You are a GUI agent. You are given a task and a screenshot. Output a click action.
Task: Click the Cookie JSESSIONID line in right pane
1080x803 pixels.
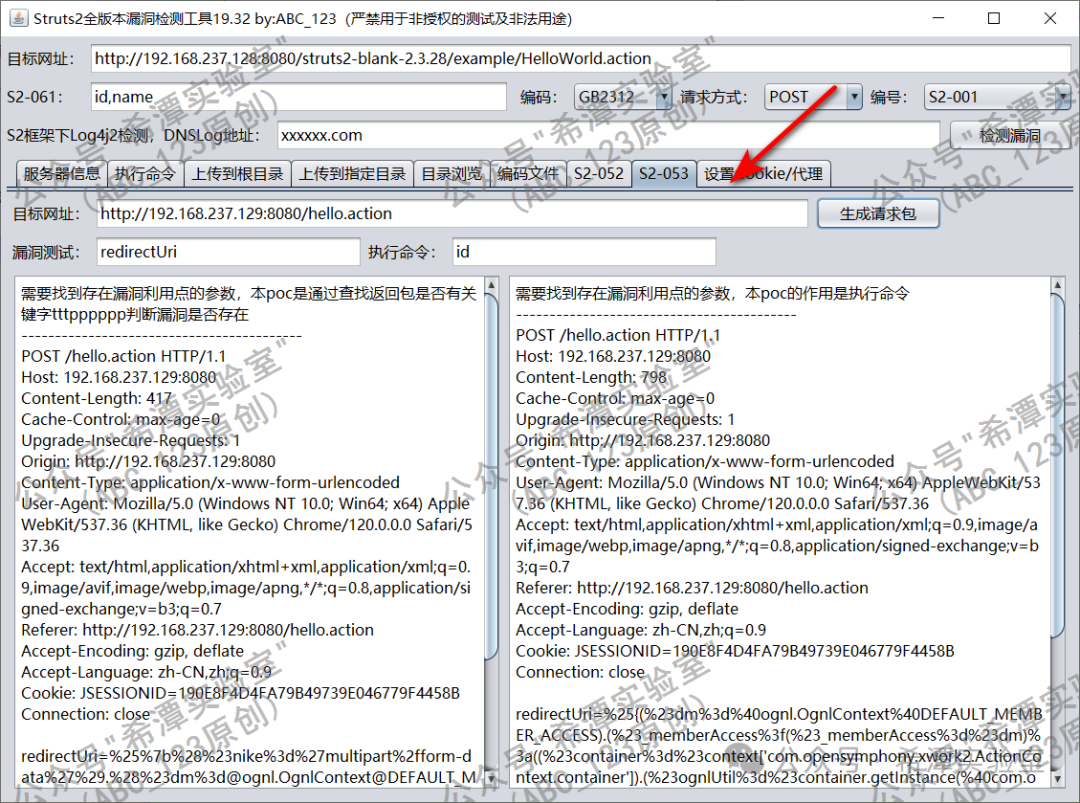[x=735, y=651]
